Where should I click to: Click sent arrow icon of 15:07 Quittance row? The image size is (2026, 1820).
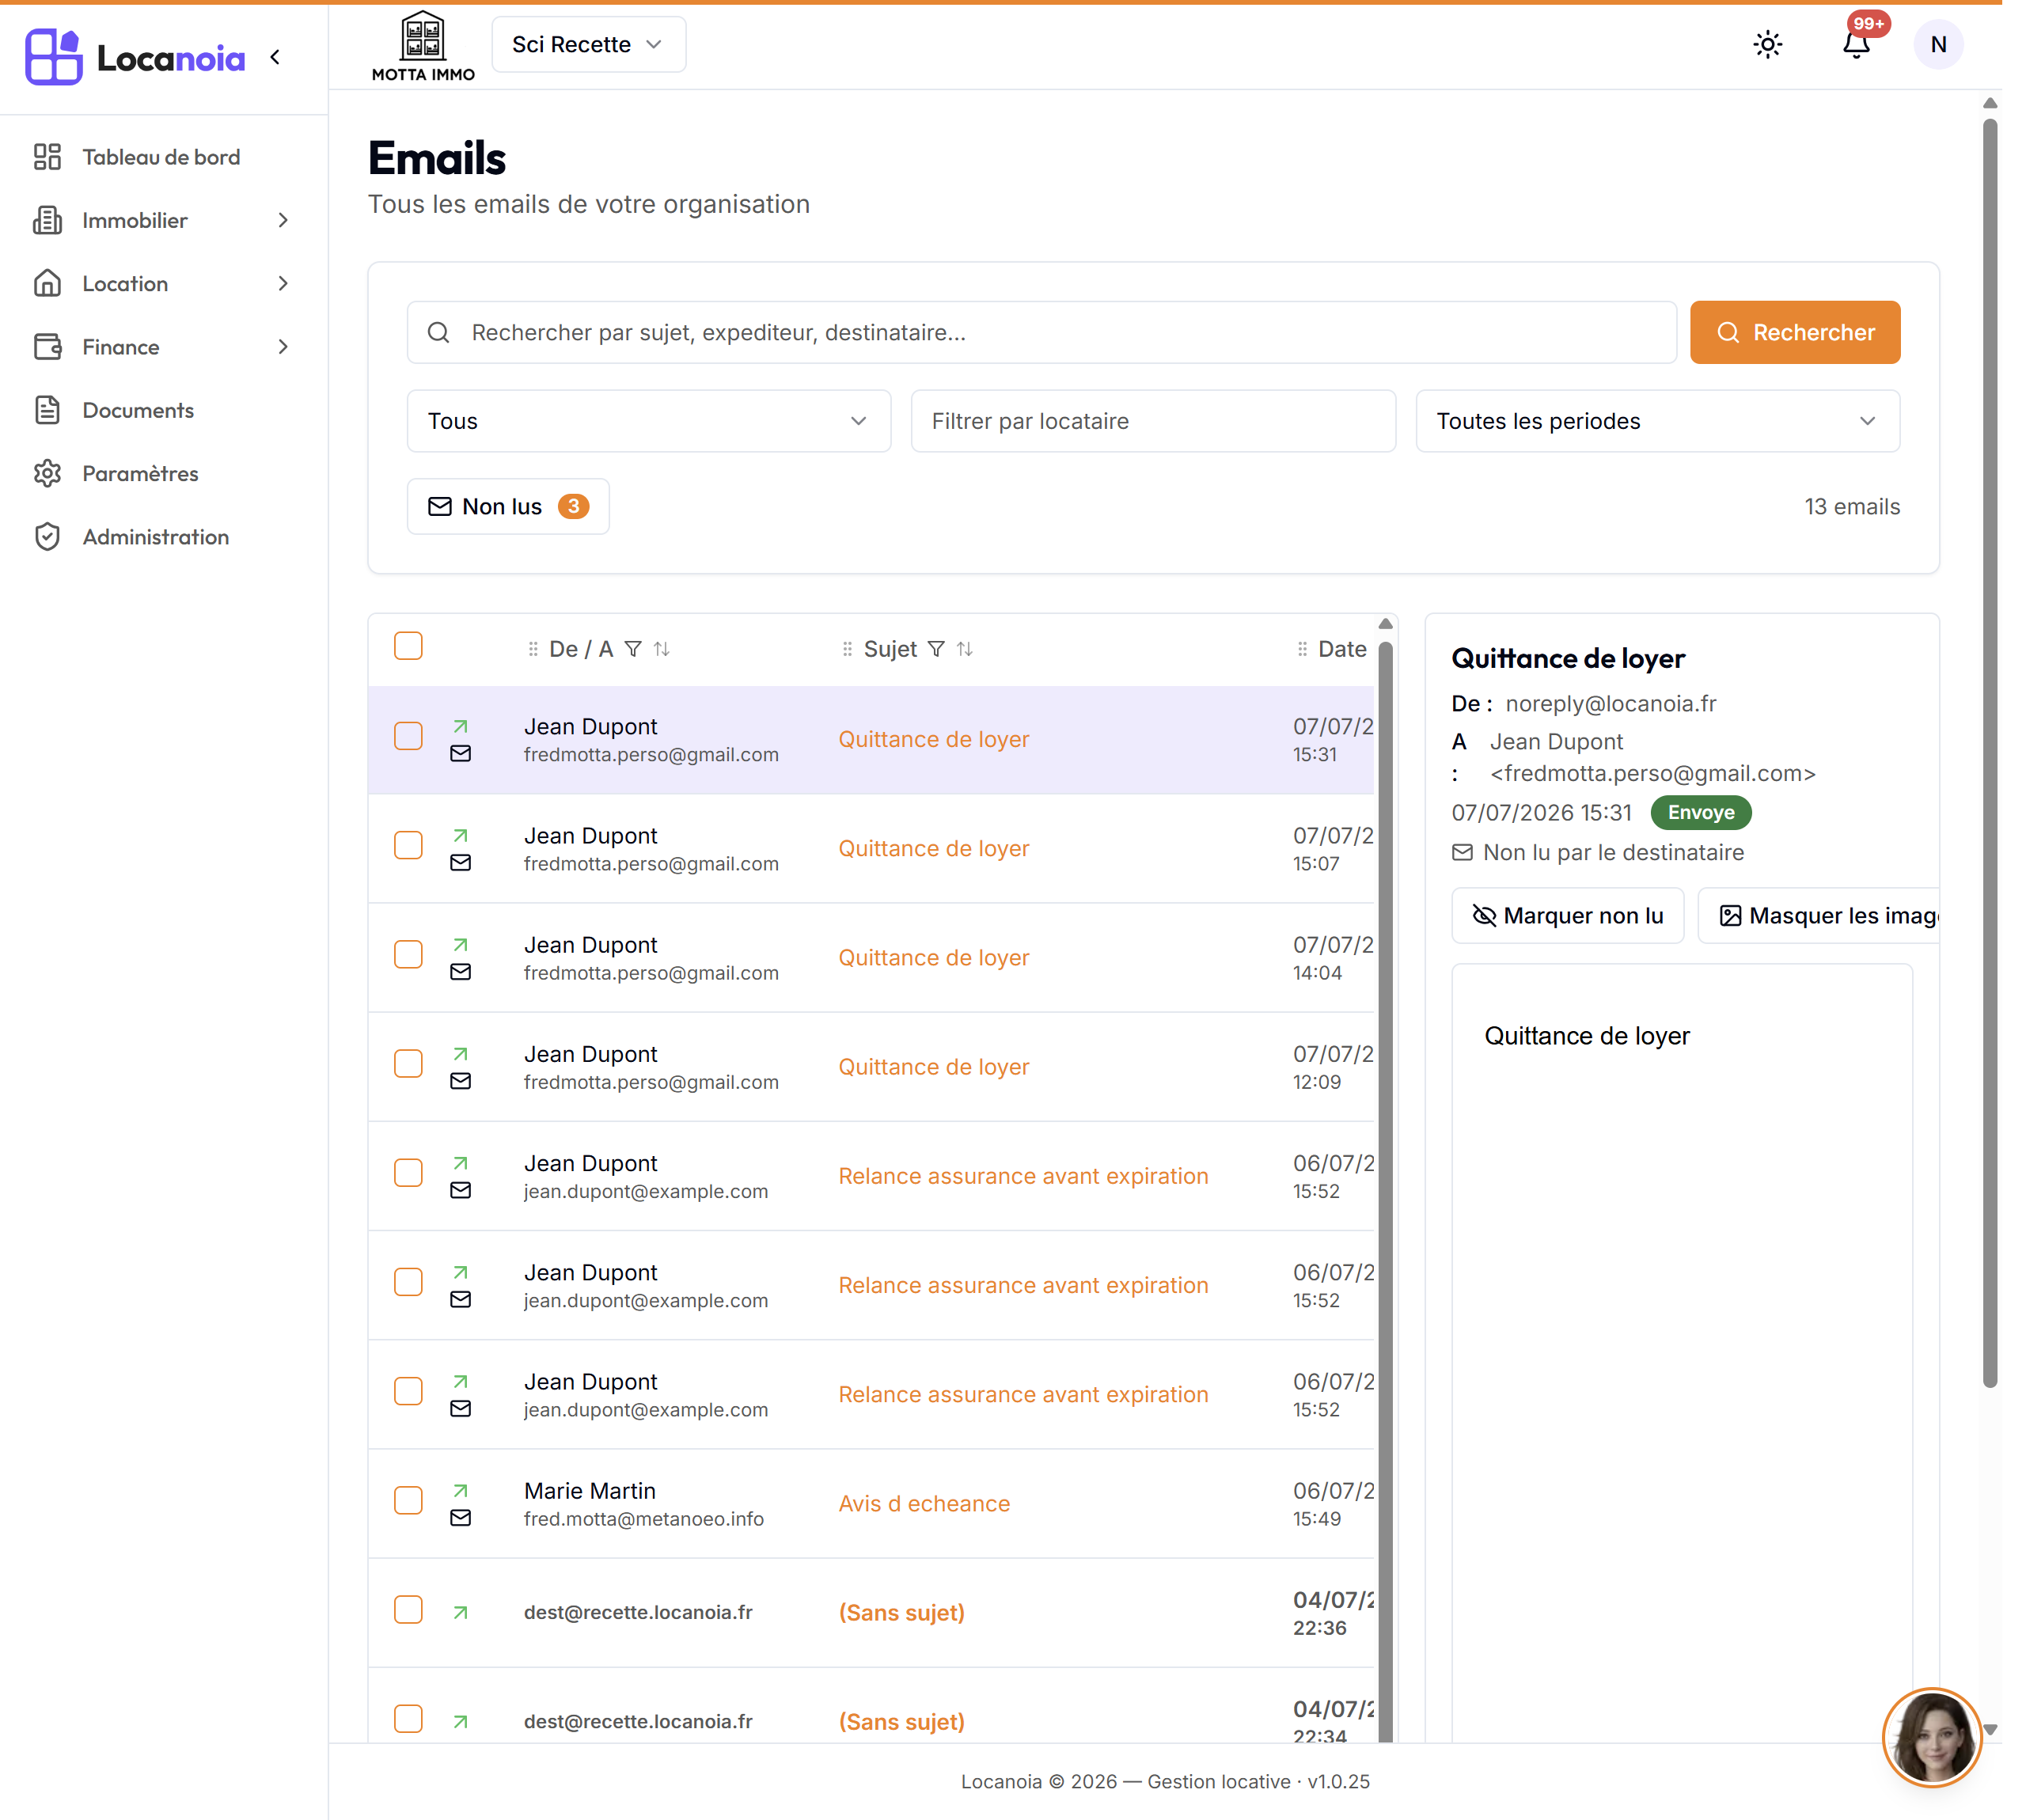tap(460, 835)
